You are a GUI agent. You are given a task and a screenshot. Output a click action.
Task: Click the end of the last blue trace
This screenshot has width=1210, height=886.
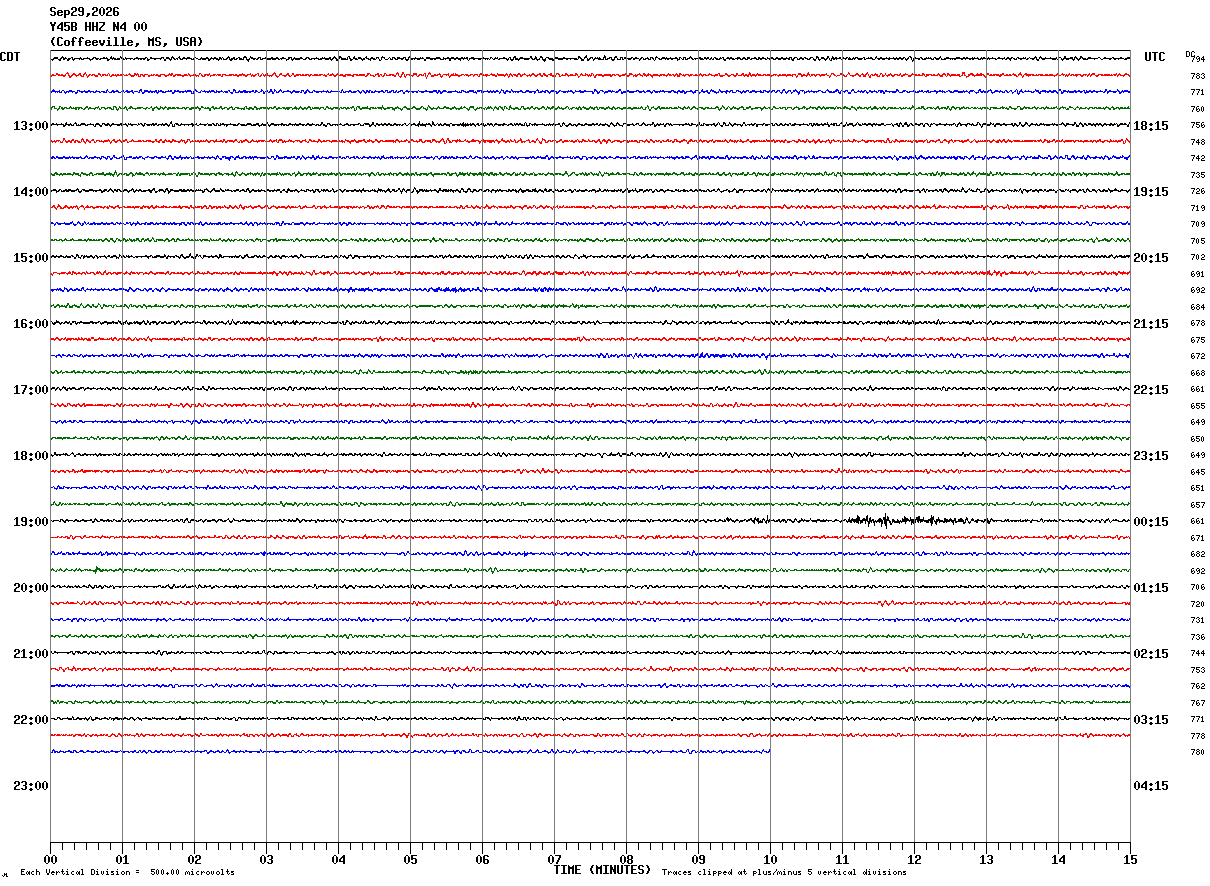(769, 751)
